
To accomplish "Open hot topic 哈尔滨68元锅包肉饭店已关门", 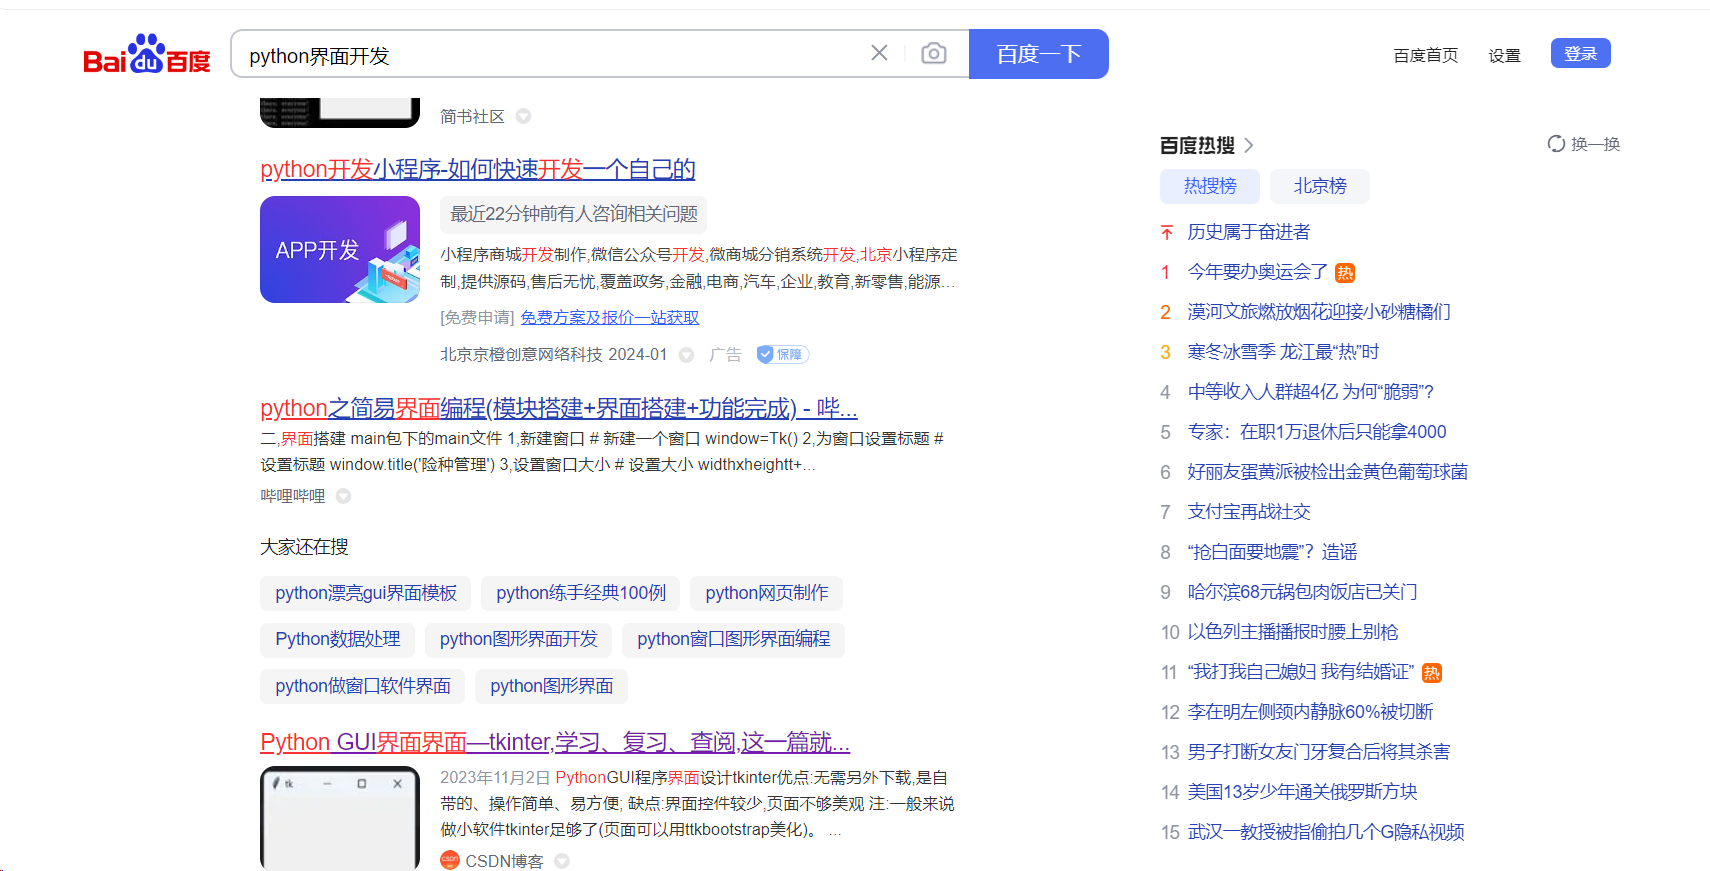I will click(1303, 592).
